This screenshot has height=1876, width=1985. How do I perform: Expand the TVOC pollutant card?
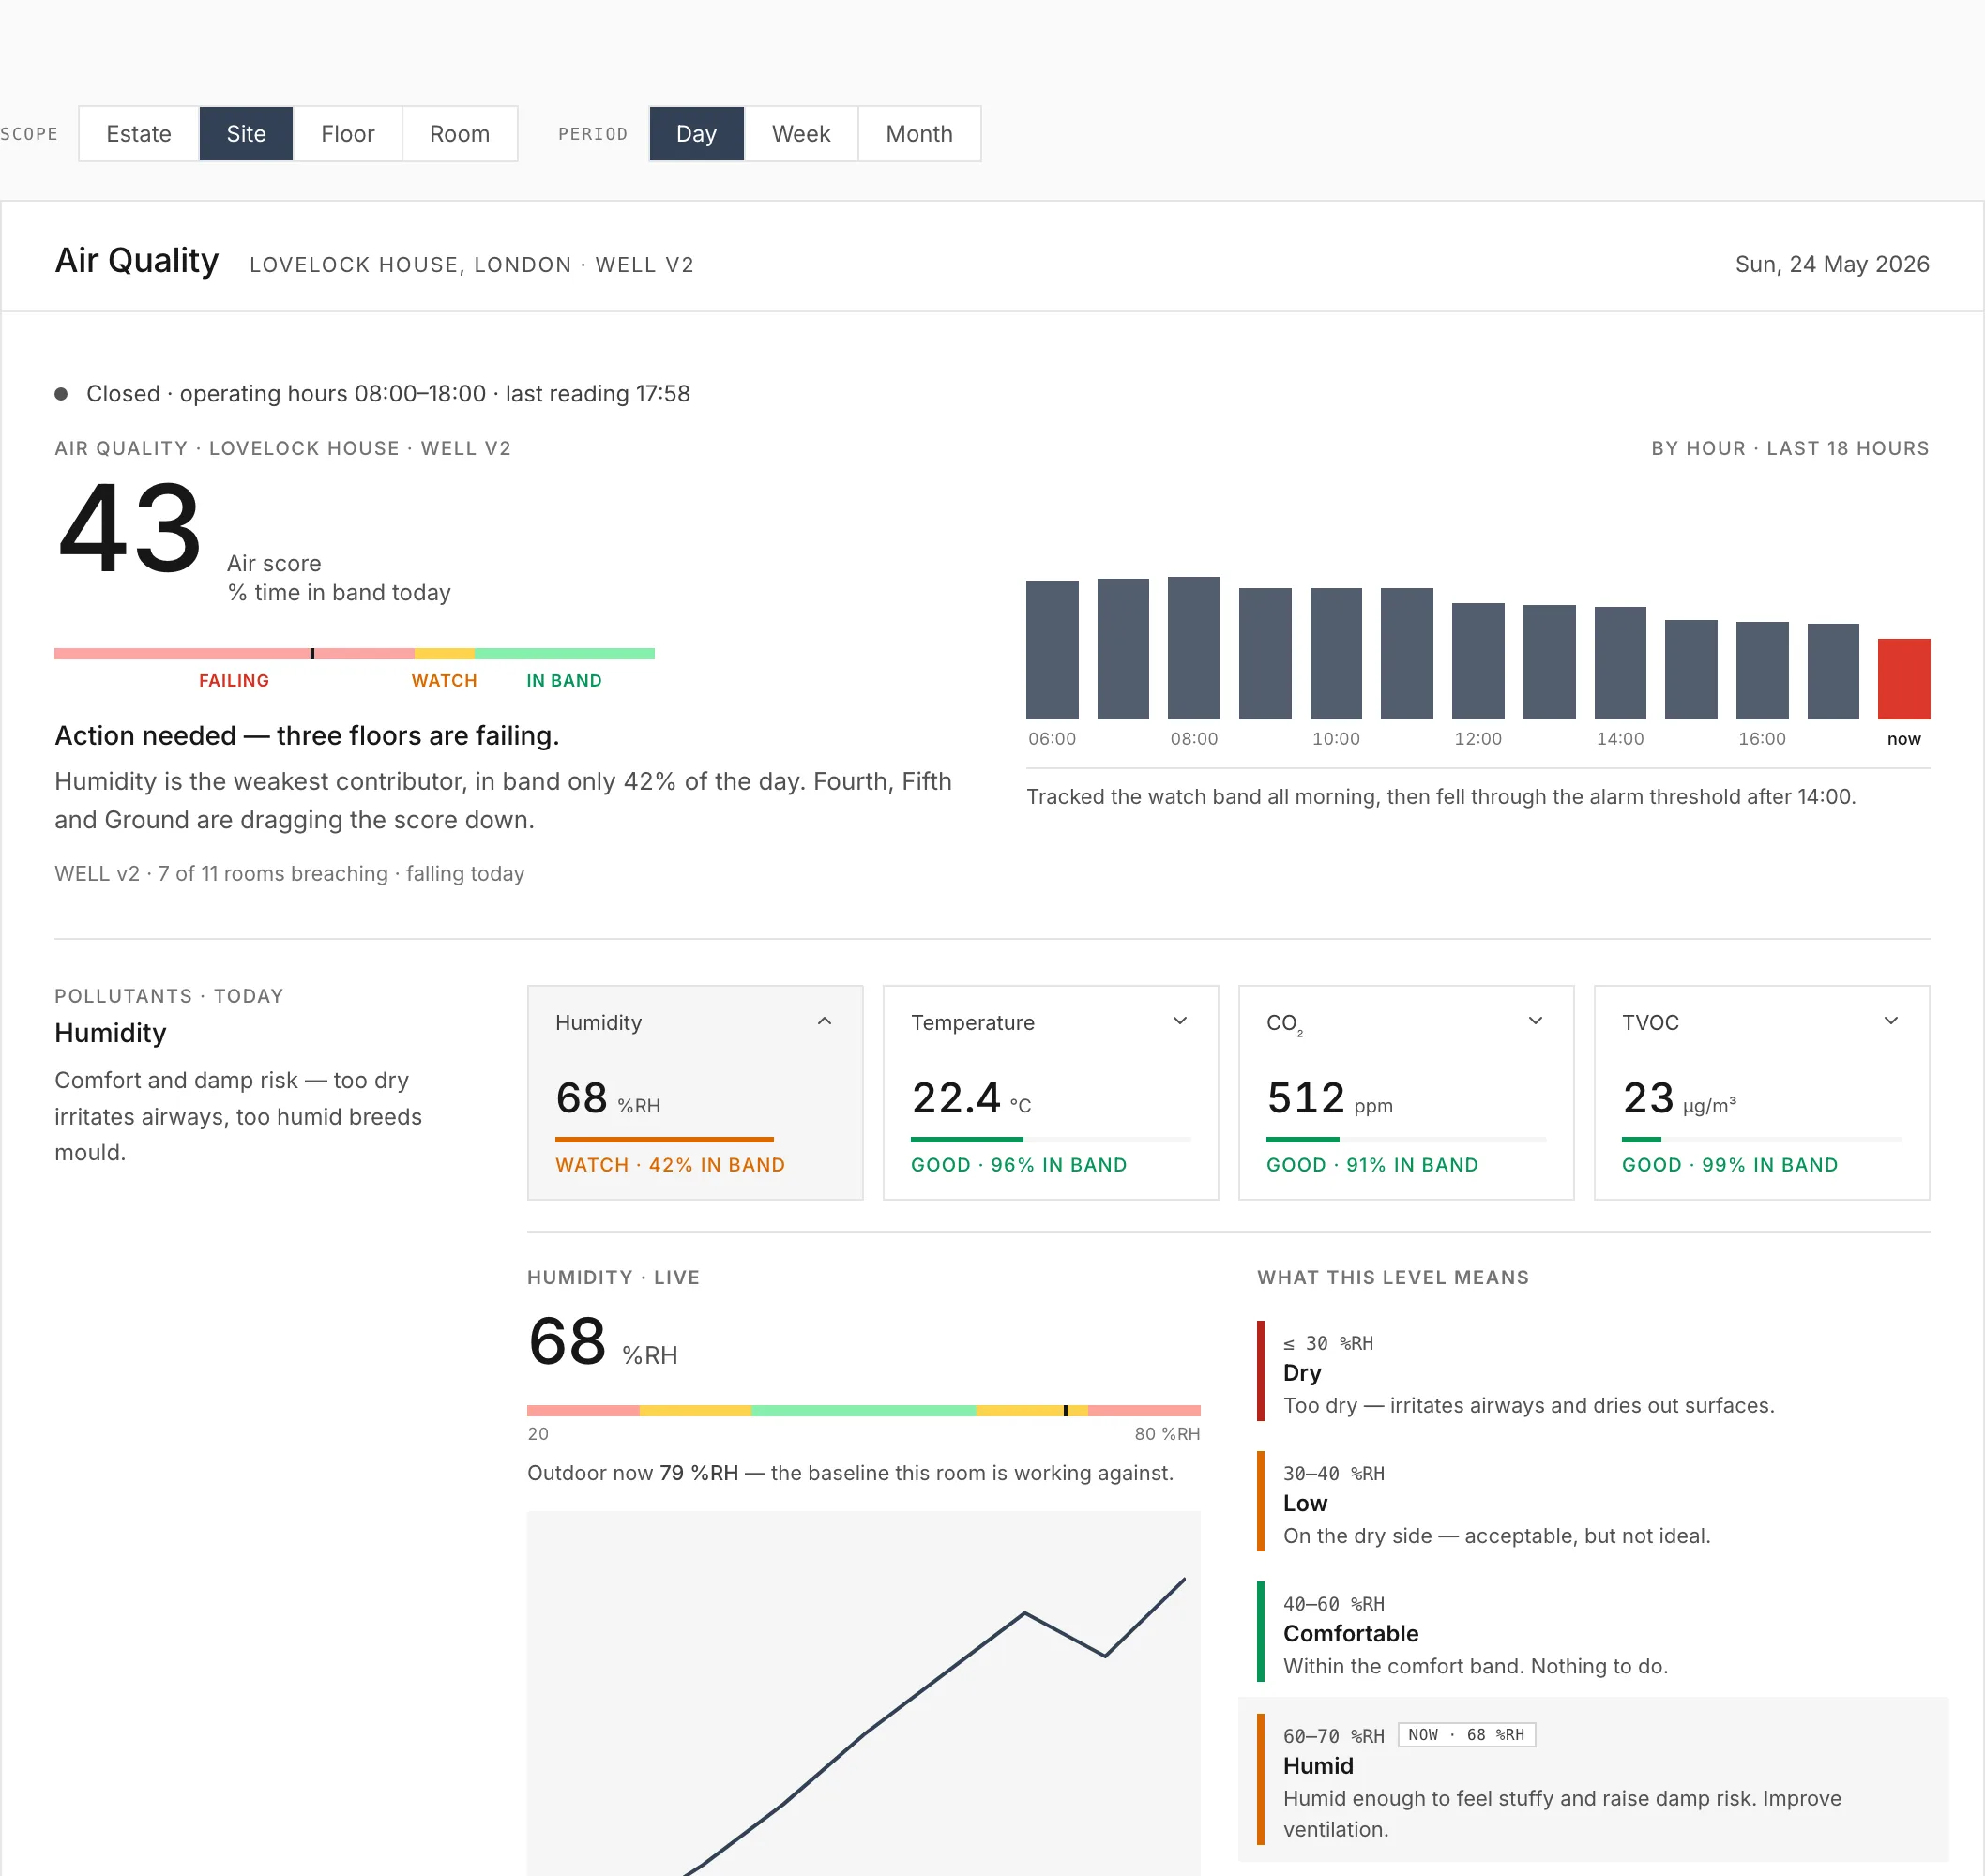pos(1891,1021)
